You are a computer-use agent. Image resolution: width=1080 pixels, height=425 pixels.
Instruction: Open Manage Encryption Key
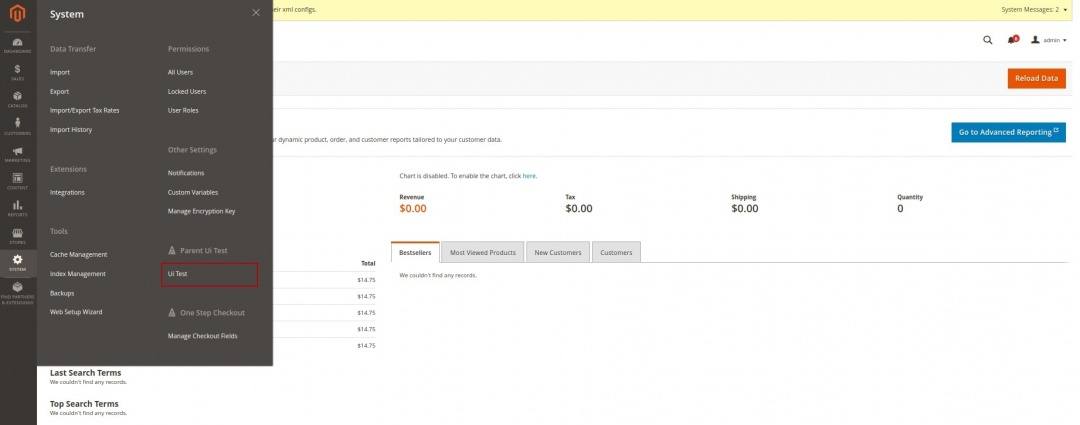point(201,211)
